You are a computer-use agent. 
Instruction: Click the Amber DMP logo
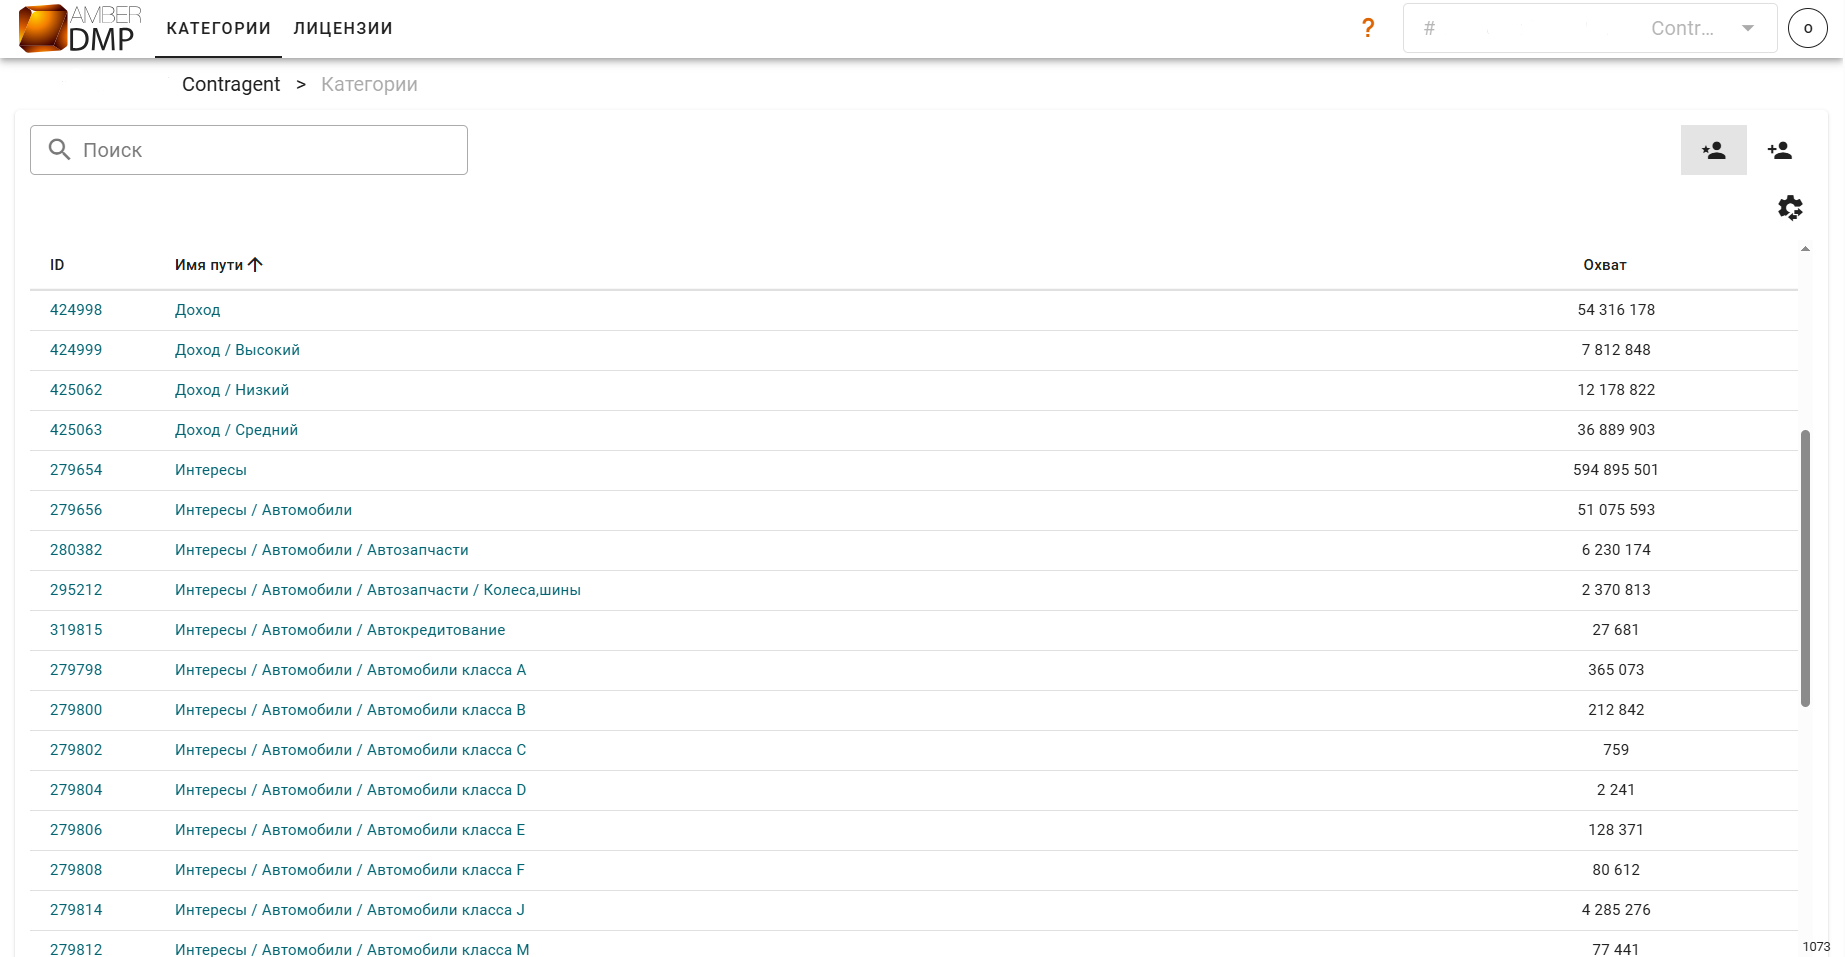tap(80, 28)
